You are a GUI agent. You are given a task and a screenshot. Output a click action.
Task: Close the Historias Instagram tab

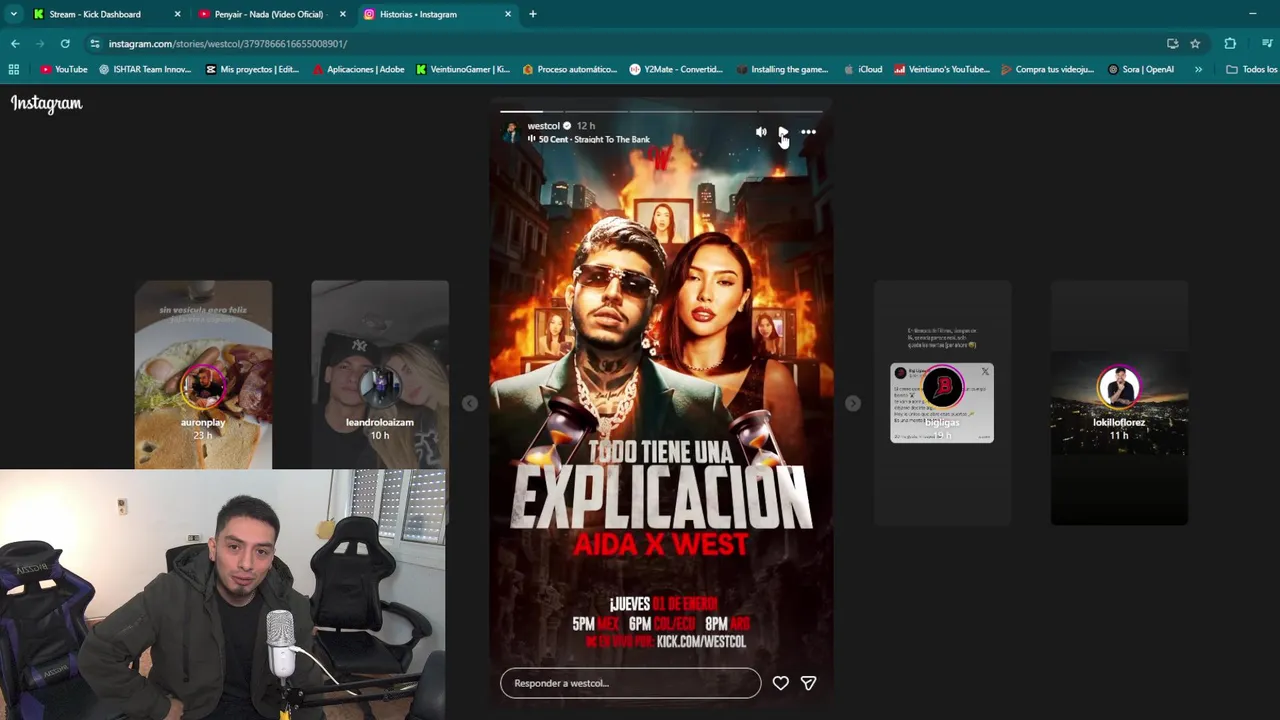pos(508,14)
